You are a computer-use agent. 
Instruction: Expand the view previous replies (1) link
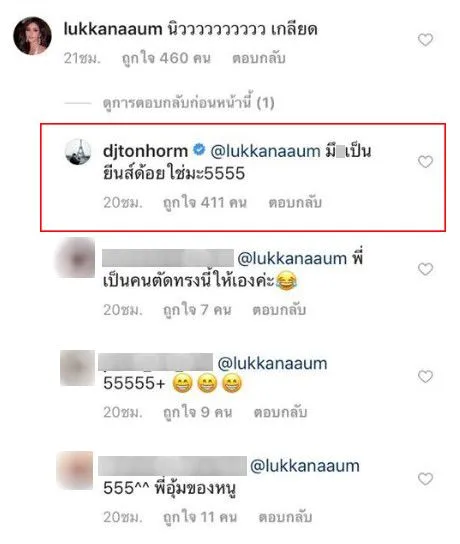[x=188, y=103]
